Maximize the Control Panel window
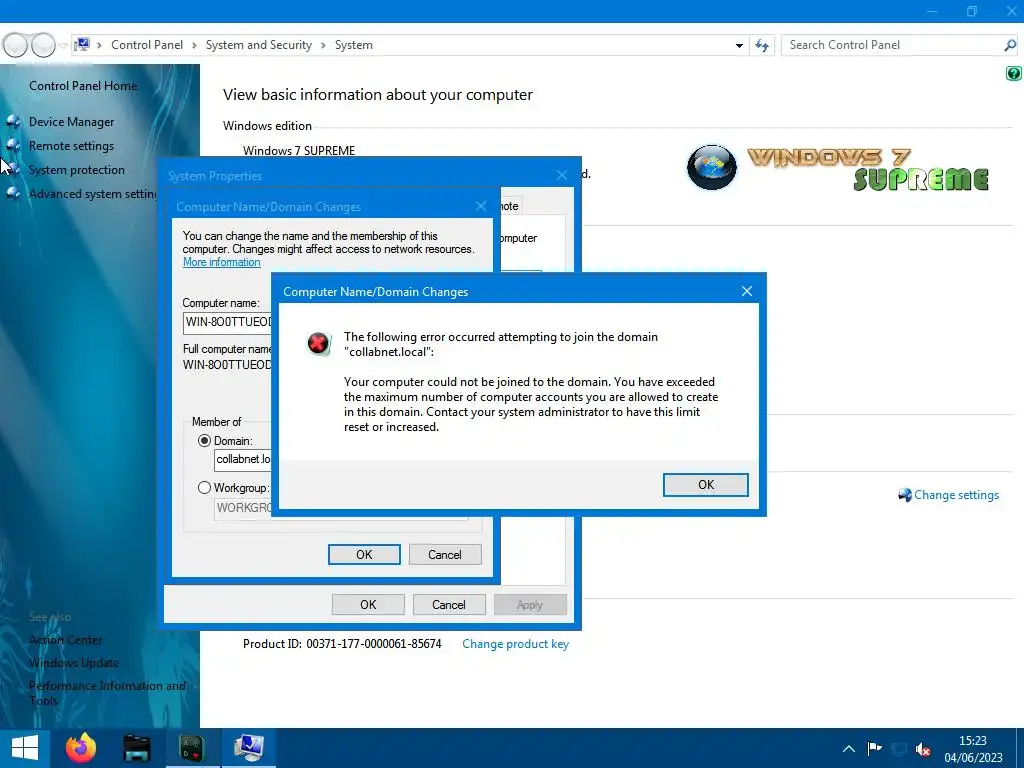Viewport: 1024px width, 768px height. [972, 11]
